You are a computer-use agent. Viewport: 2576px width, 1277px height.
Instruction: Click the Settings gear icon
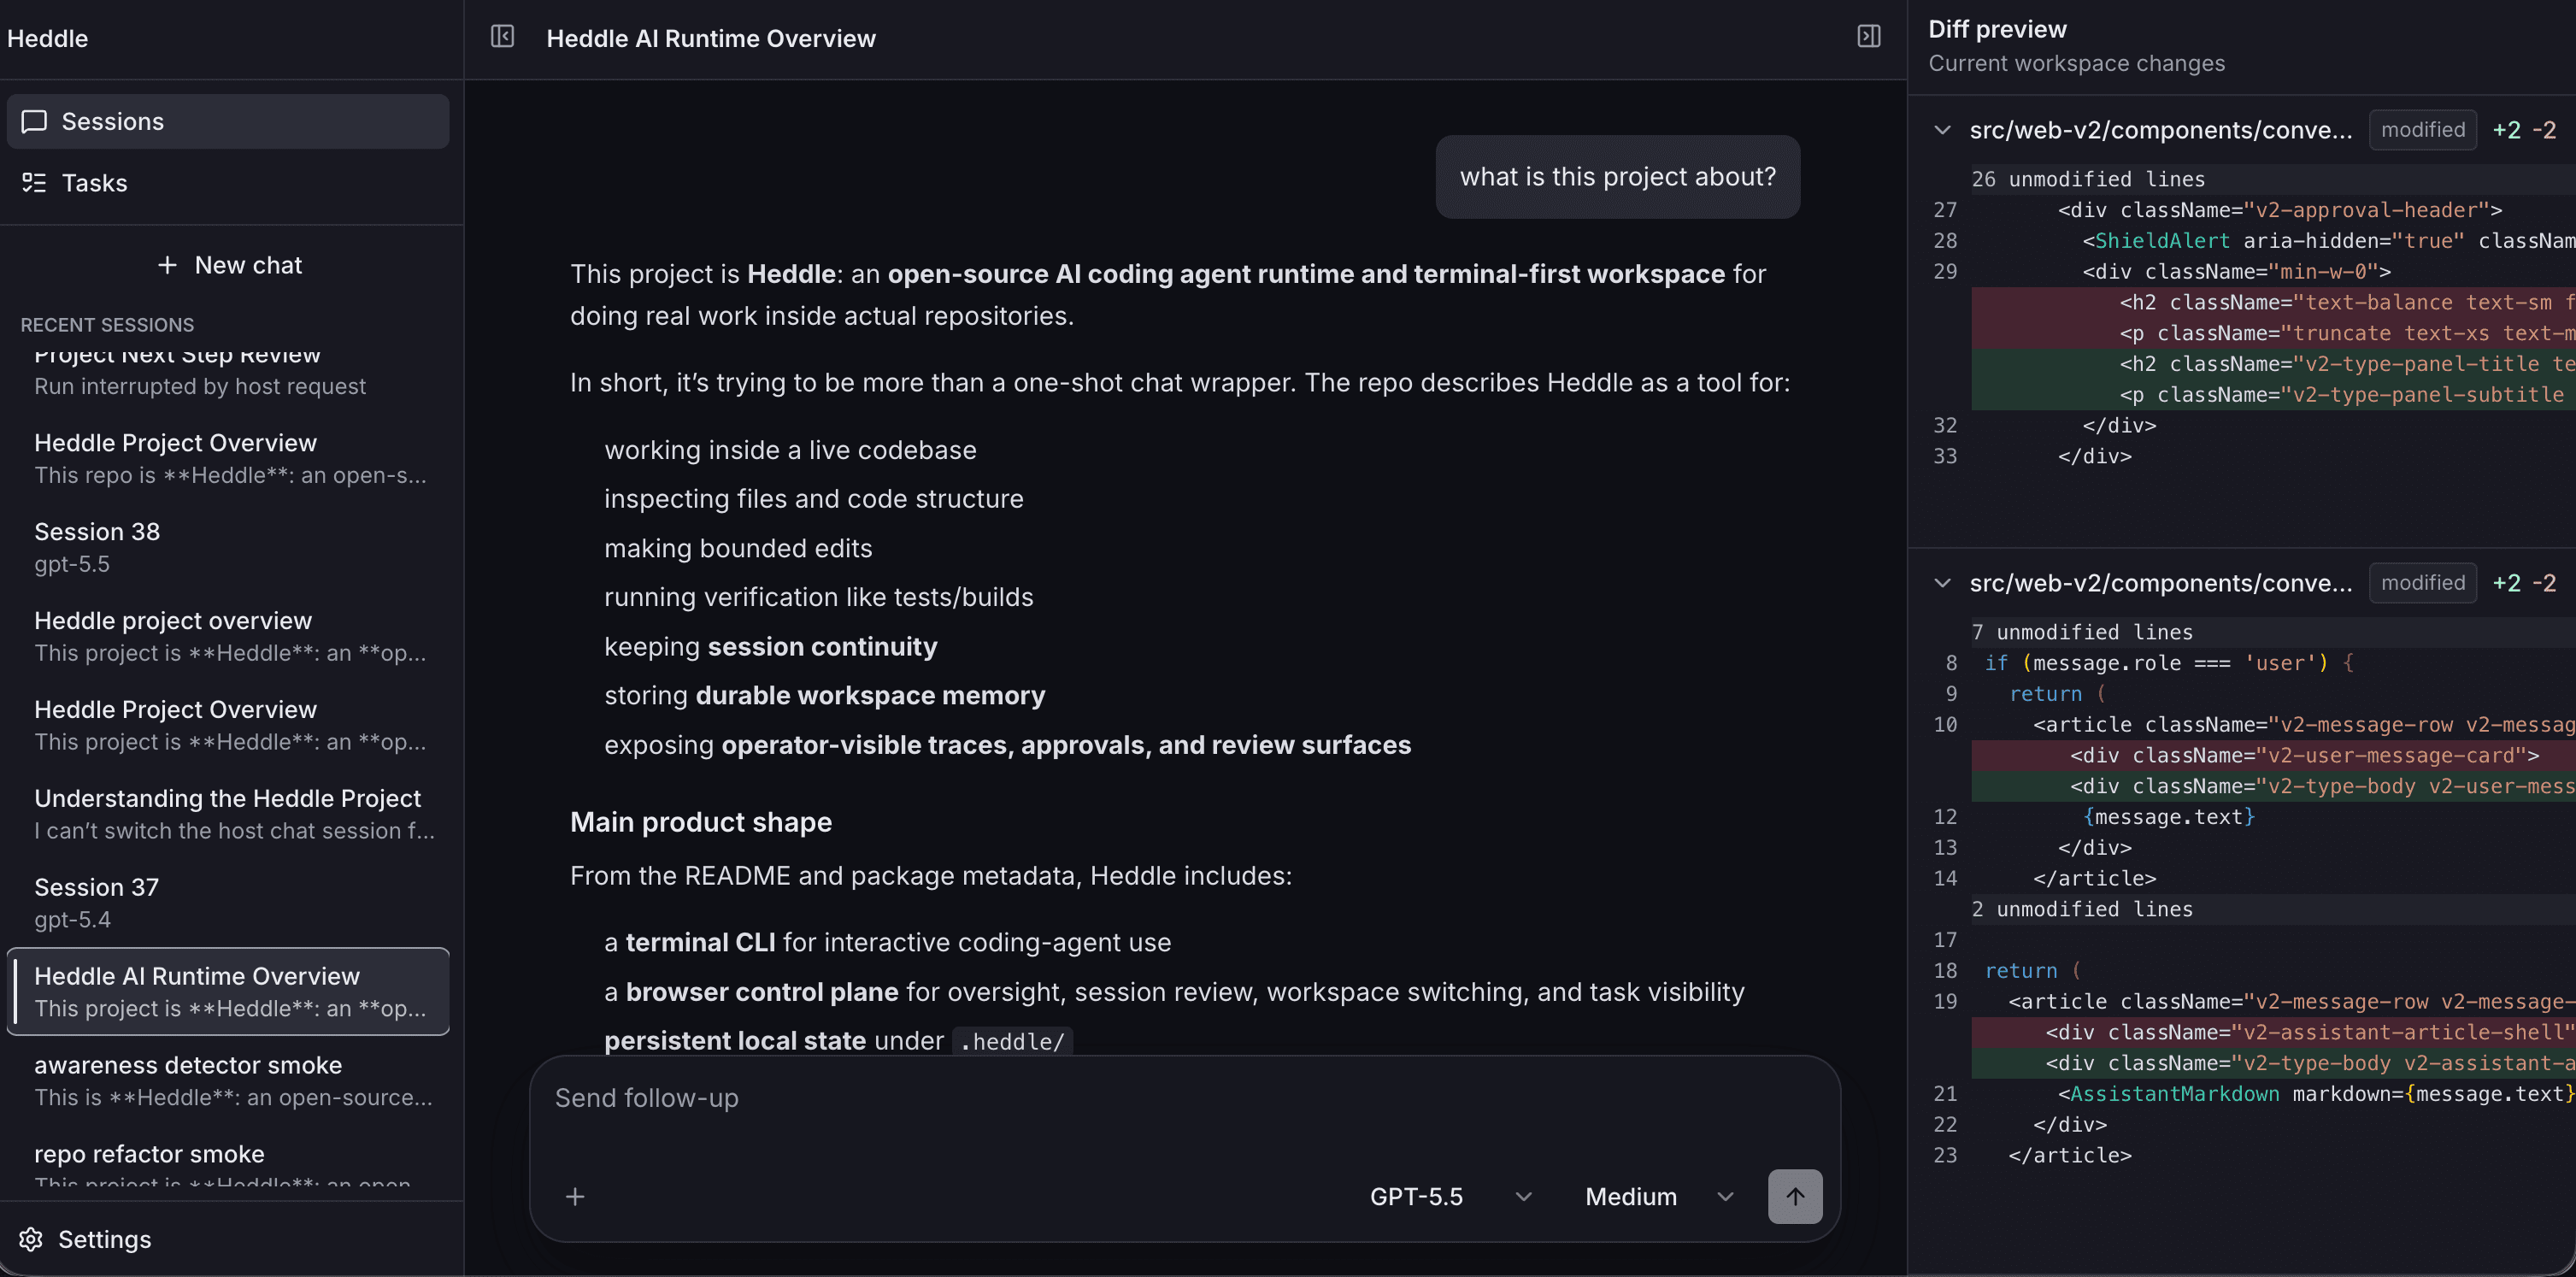(31, 1239)
